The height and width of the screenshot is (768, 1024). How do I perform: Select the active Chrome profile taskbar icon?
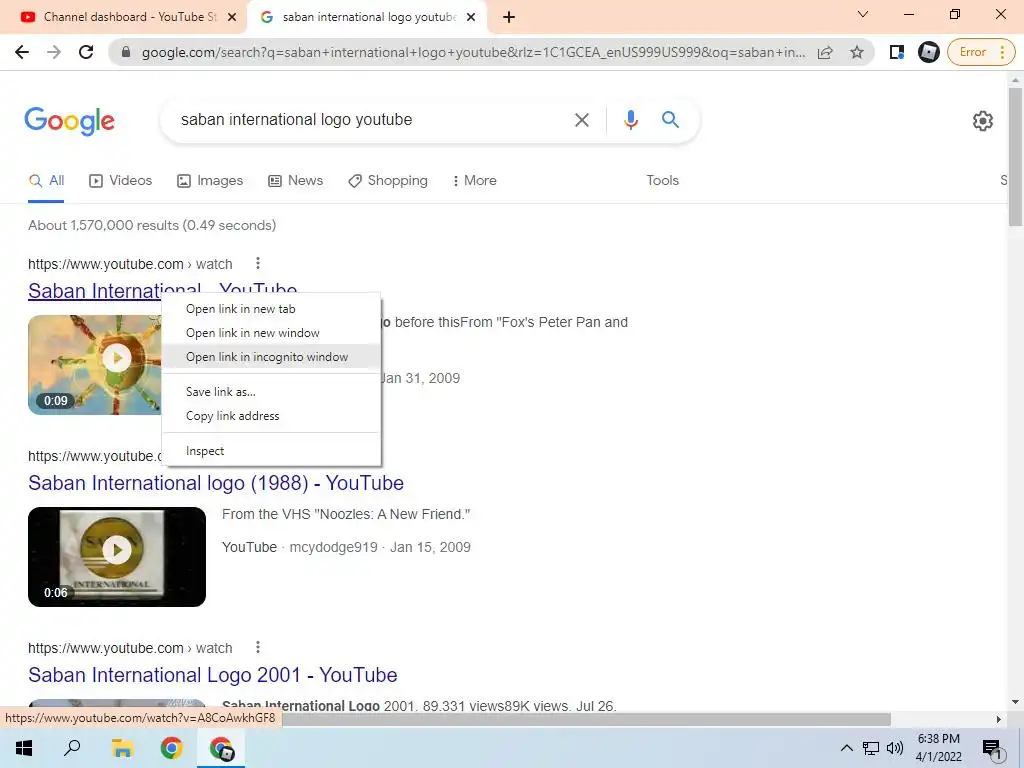(x=221, y=748)
